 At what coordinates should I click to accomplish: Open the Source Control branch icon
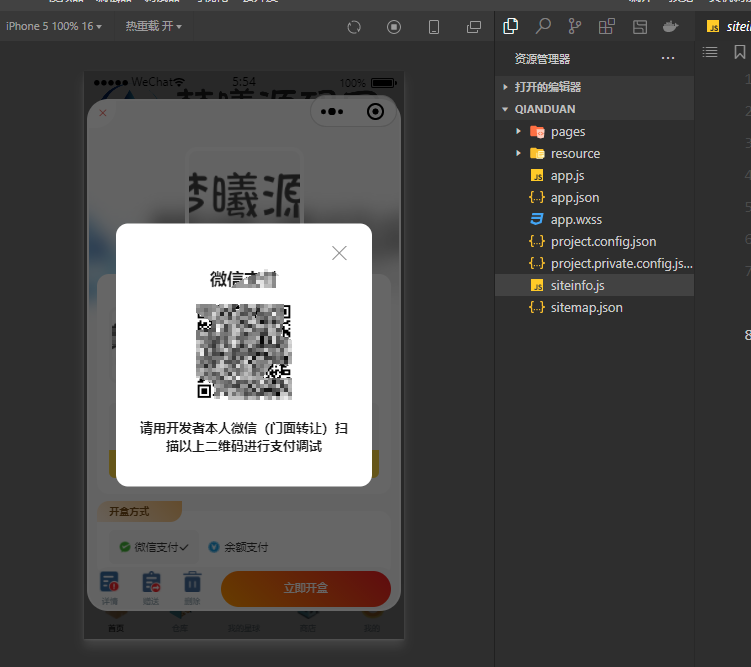[x=575, y=26]
